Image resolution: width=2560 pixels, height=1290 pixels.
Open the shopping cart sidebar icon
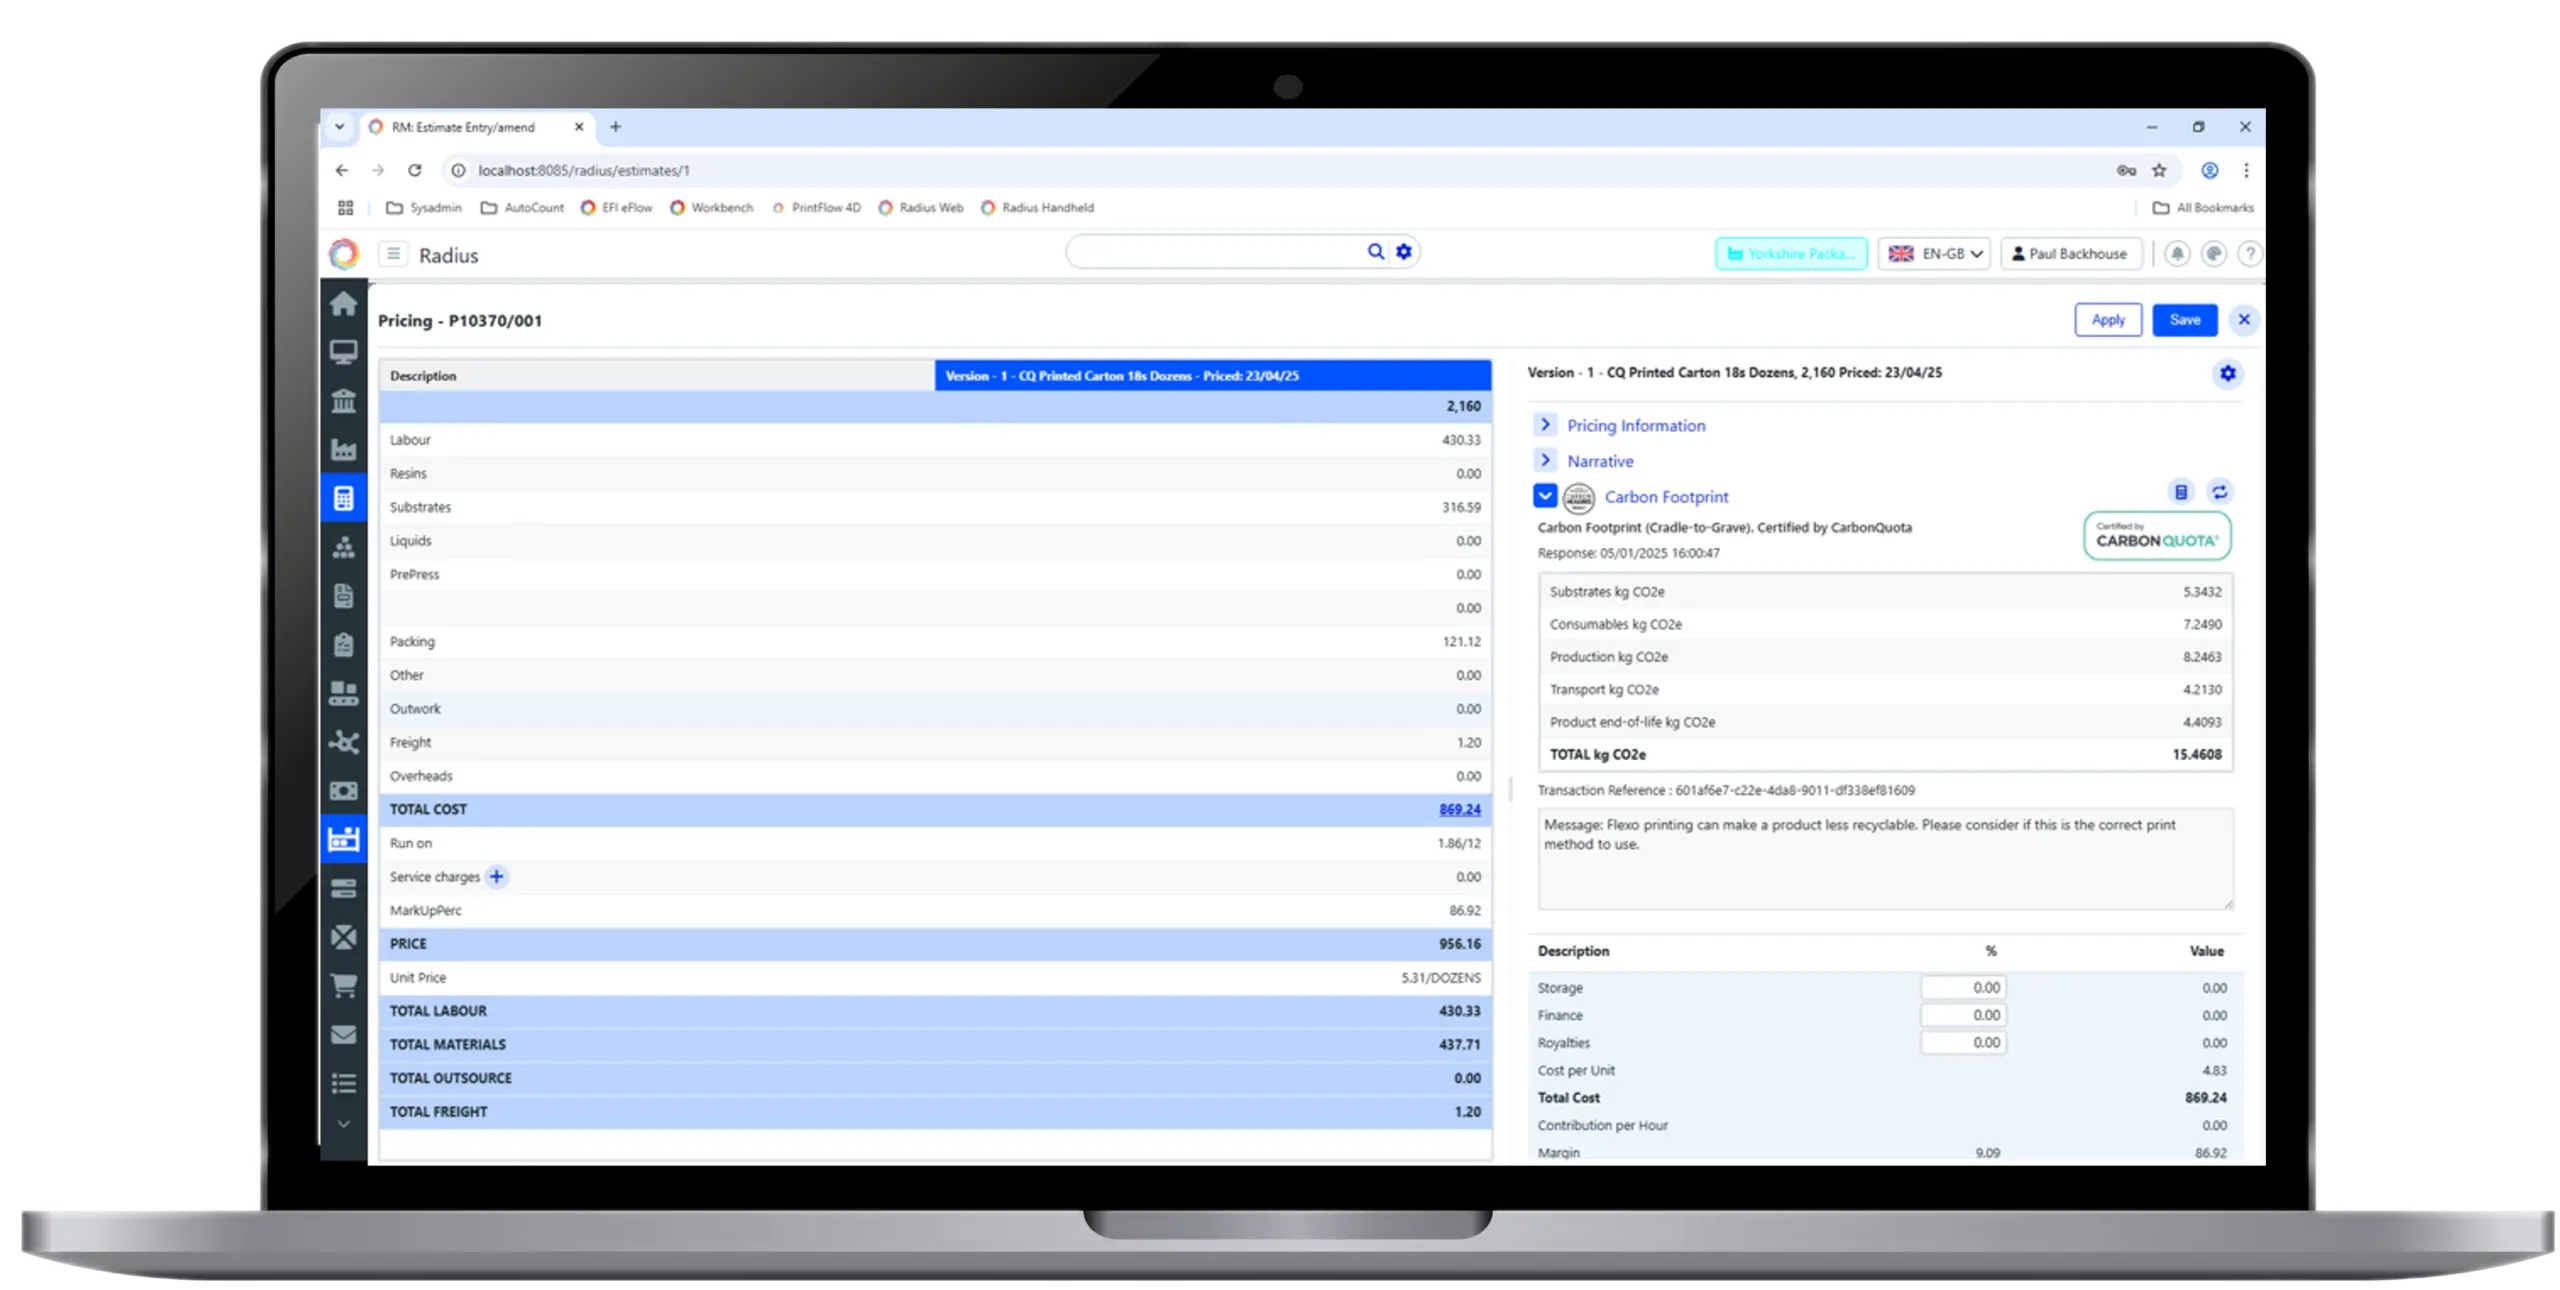pyautogui.click(x=343, y=985)
